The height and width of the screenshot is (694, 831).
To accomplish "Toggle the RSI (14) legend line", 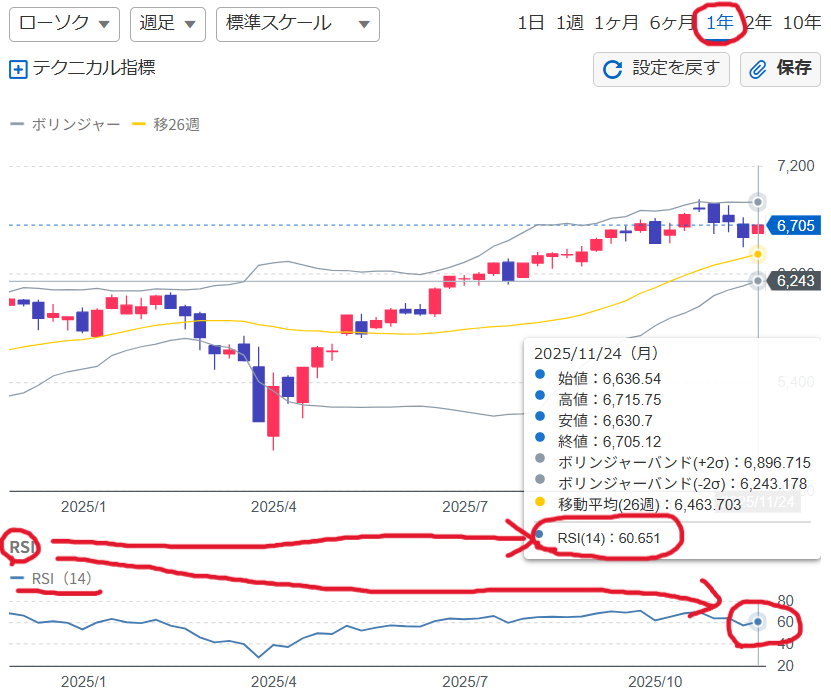I will point(55,578).
